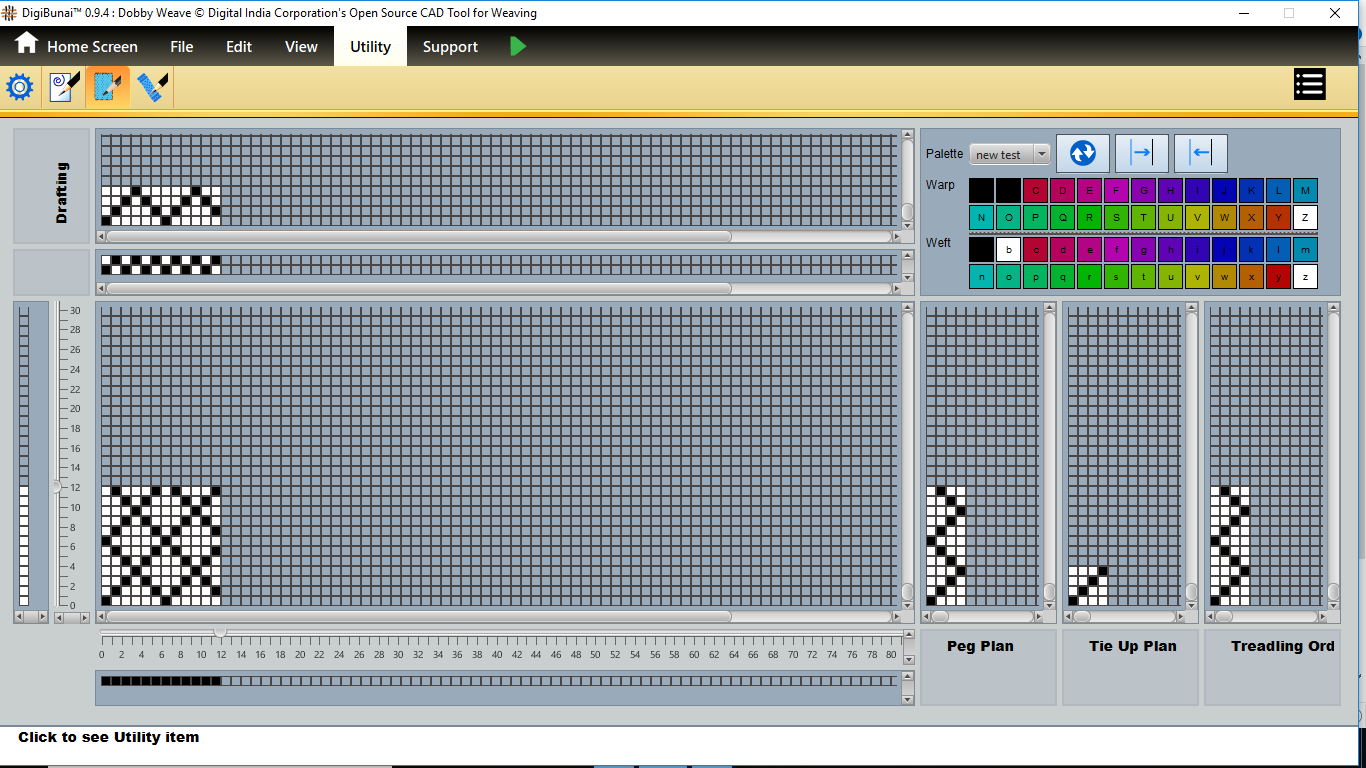1366x768 pixels.
Task: Open the File menu
Action: coord(181,46)
